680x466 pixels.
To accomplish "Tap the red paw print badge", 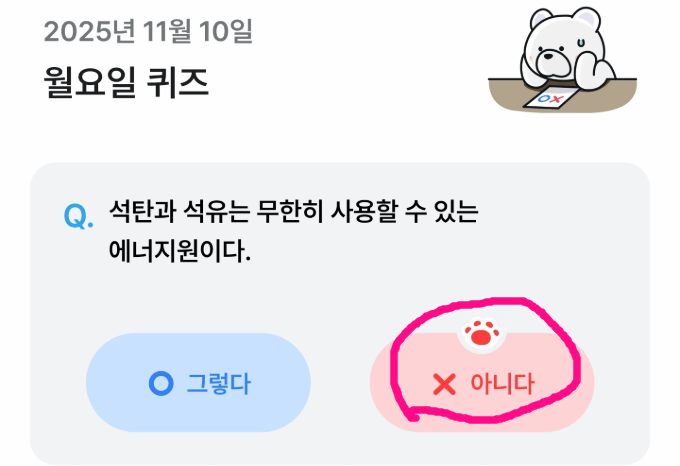I will point(481,333).
